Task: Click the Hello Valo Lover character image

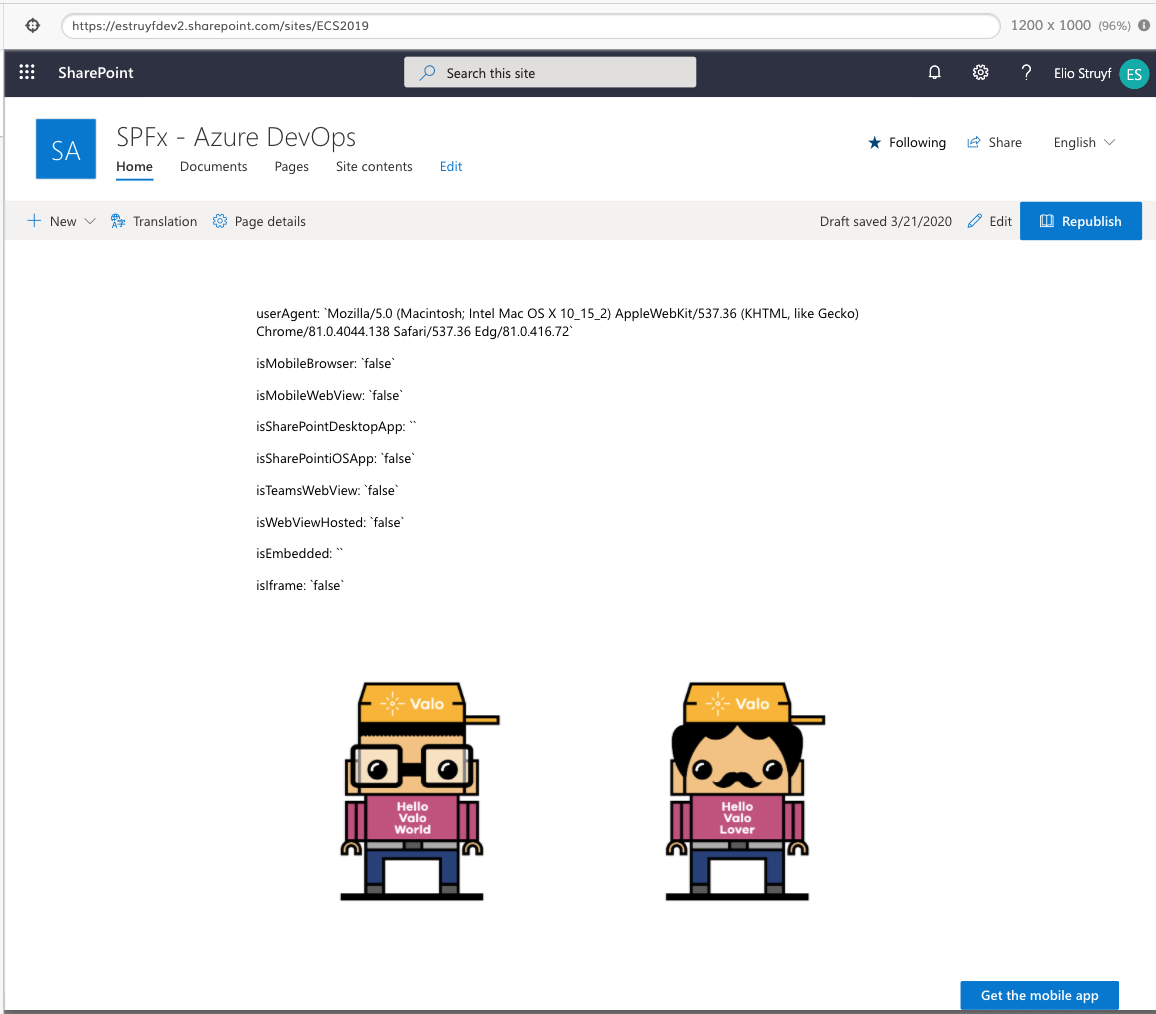Action: [x=745, y=791]
